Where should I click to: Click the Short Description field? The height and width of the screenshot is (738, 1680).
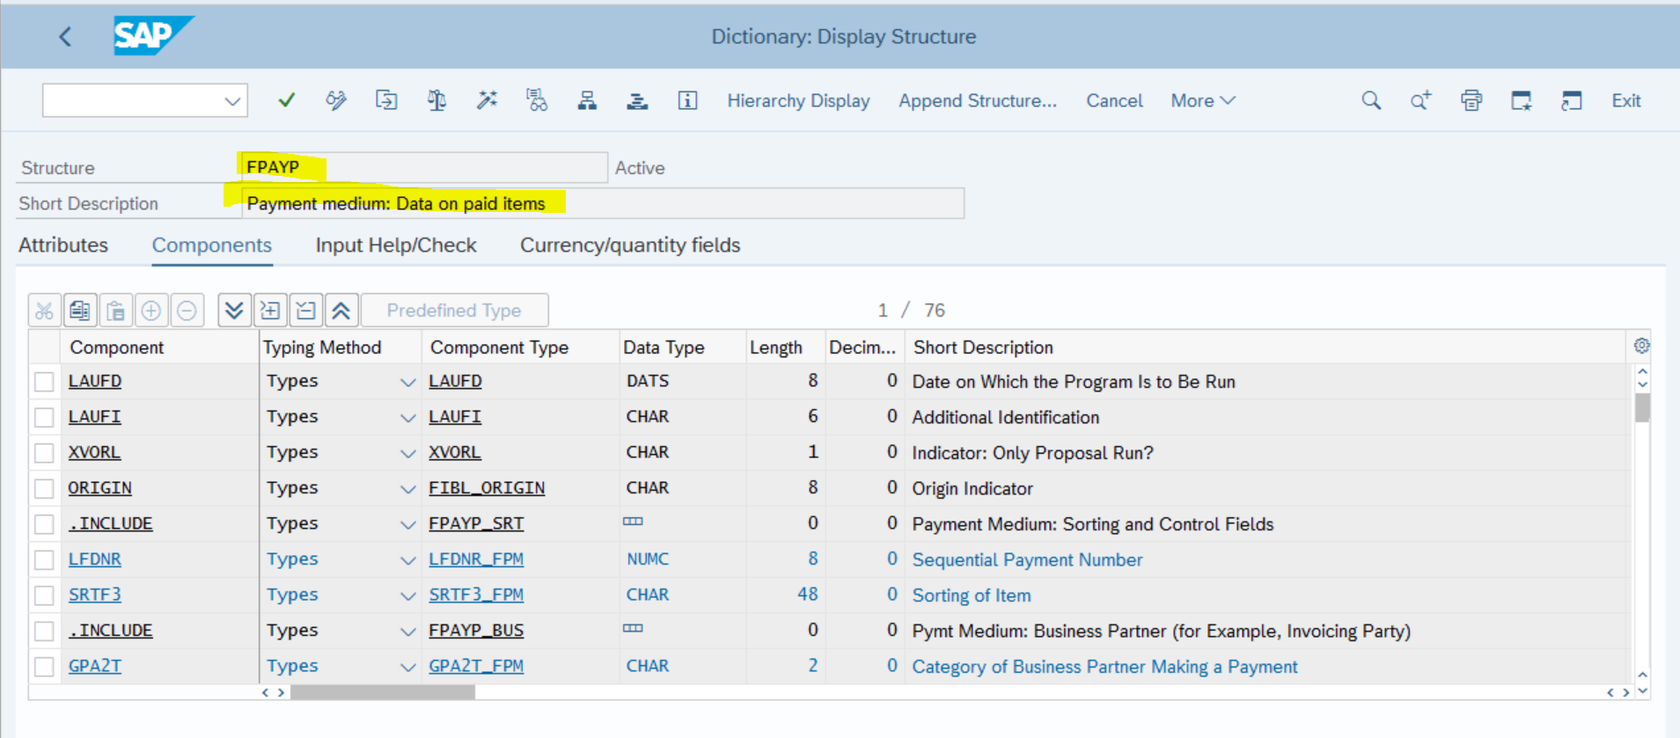tap(603, 203)
